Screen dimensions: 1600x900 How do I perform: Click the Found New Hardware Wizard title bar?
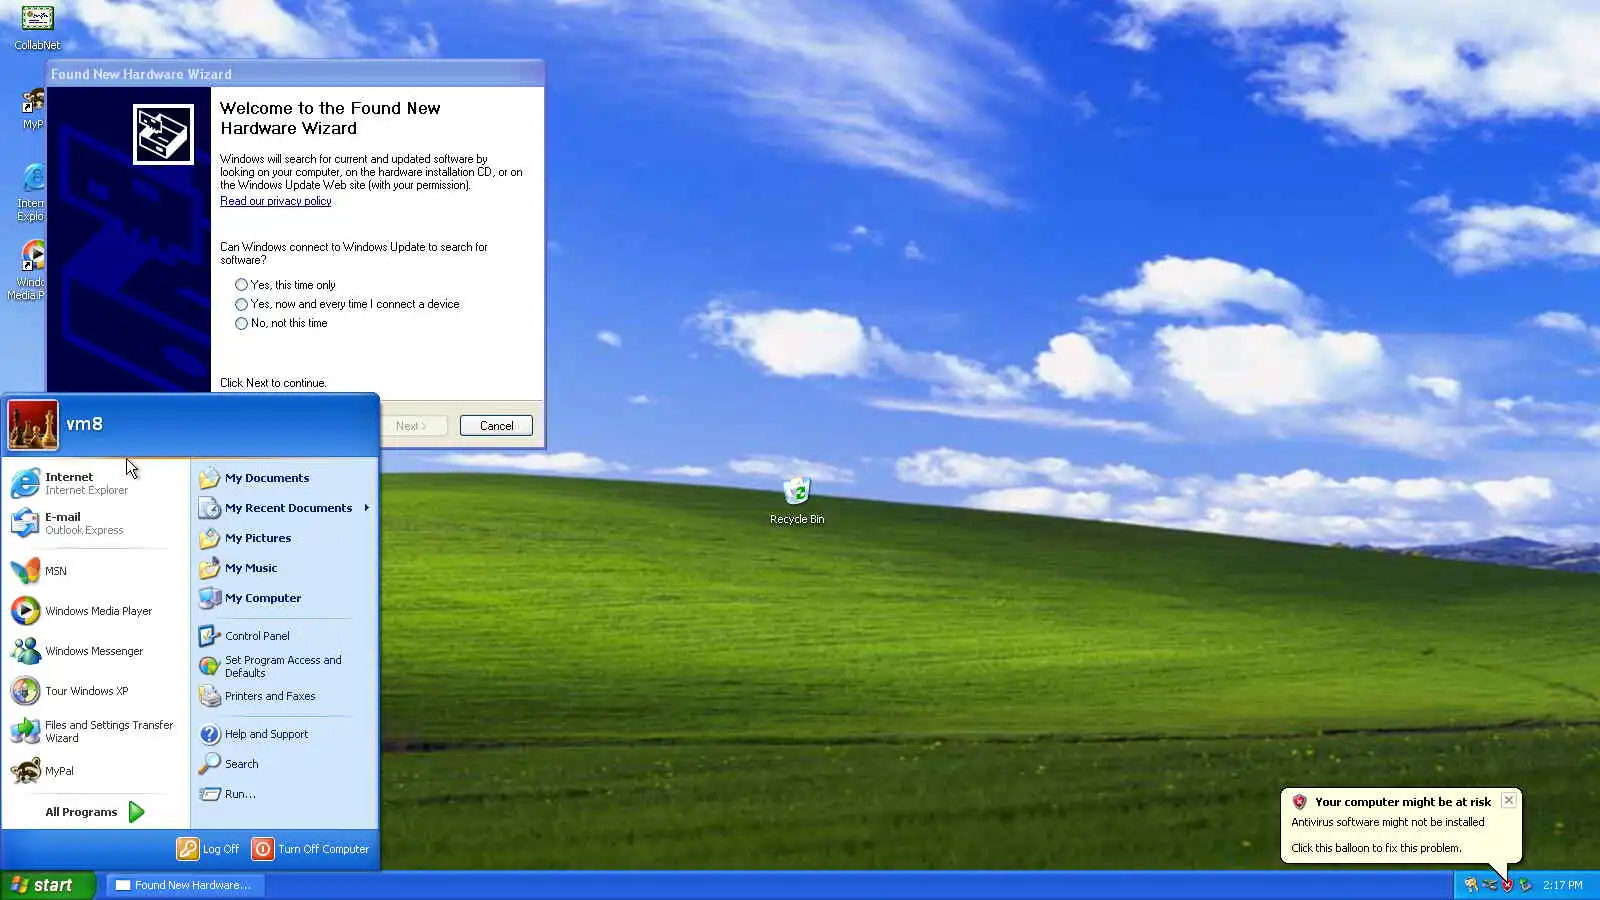click(x=295, y=74)
